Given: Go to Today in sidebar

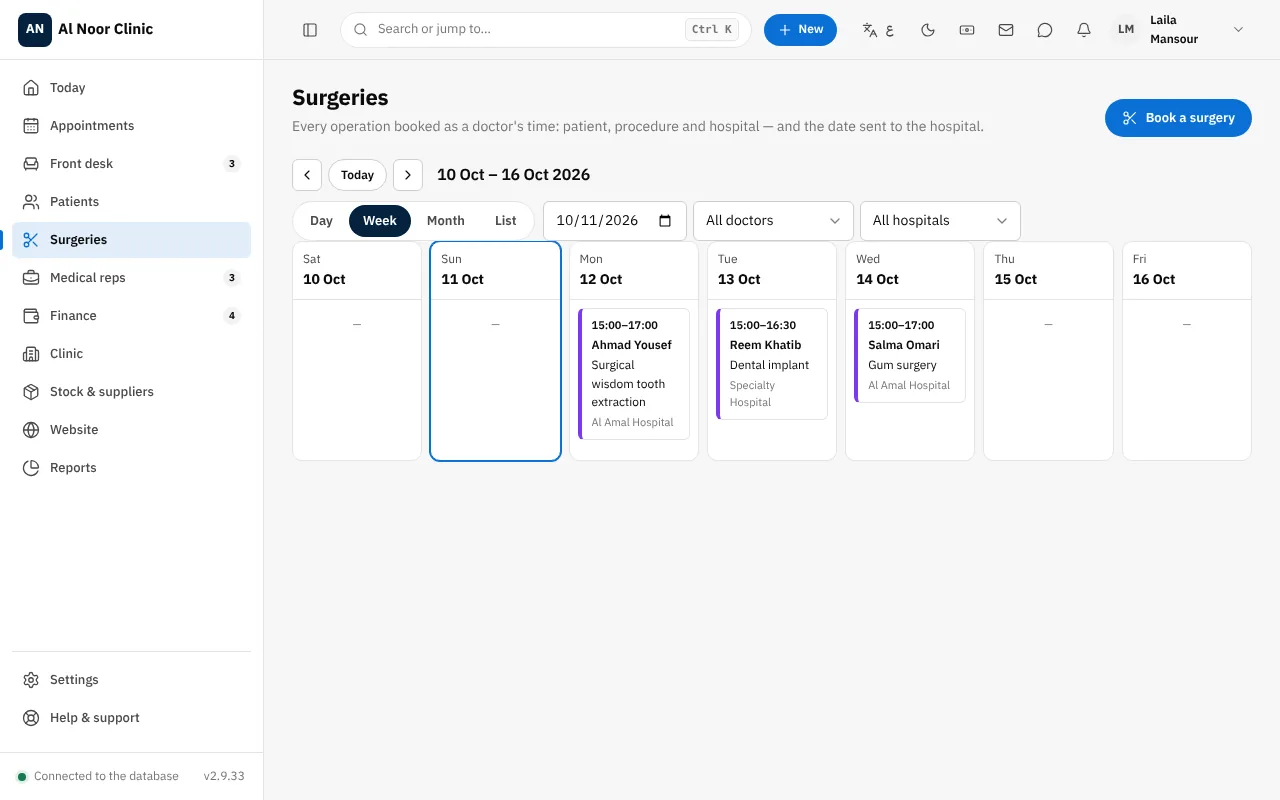Looking at the screenshot, I should [x=131, y=88].
